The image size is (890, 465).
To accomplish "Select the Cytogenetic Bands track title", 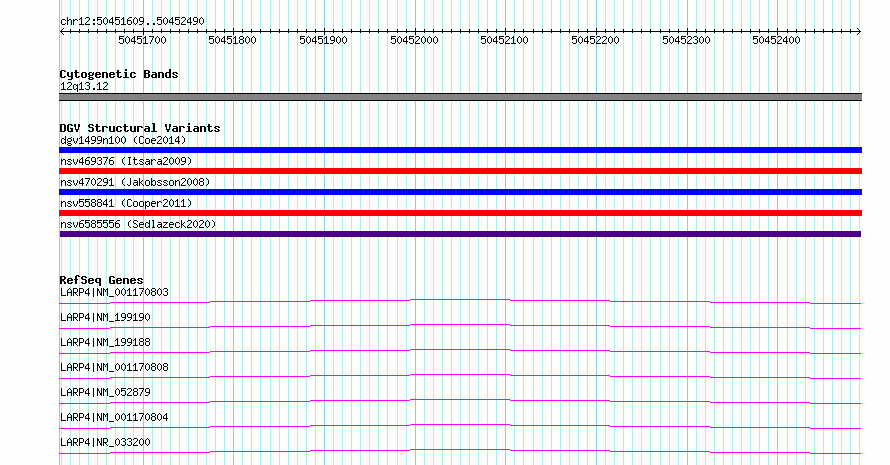I will pos(119,74).
